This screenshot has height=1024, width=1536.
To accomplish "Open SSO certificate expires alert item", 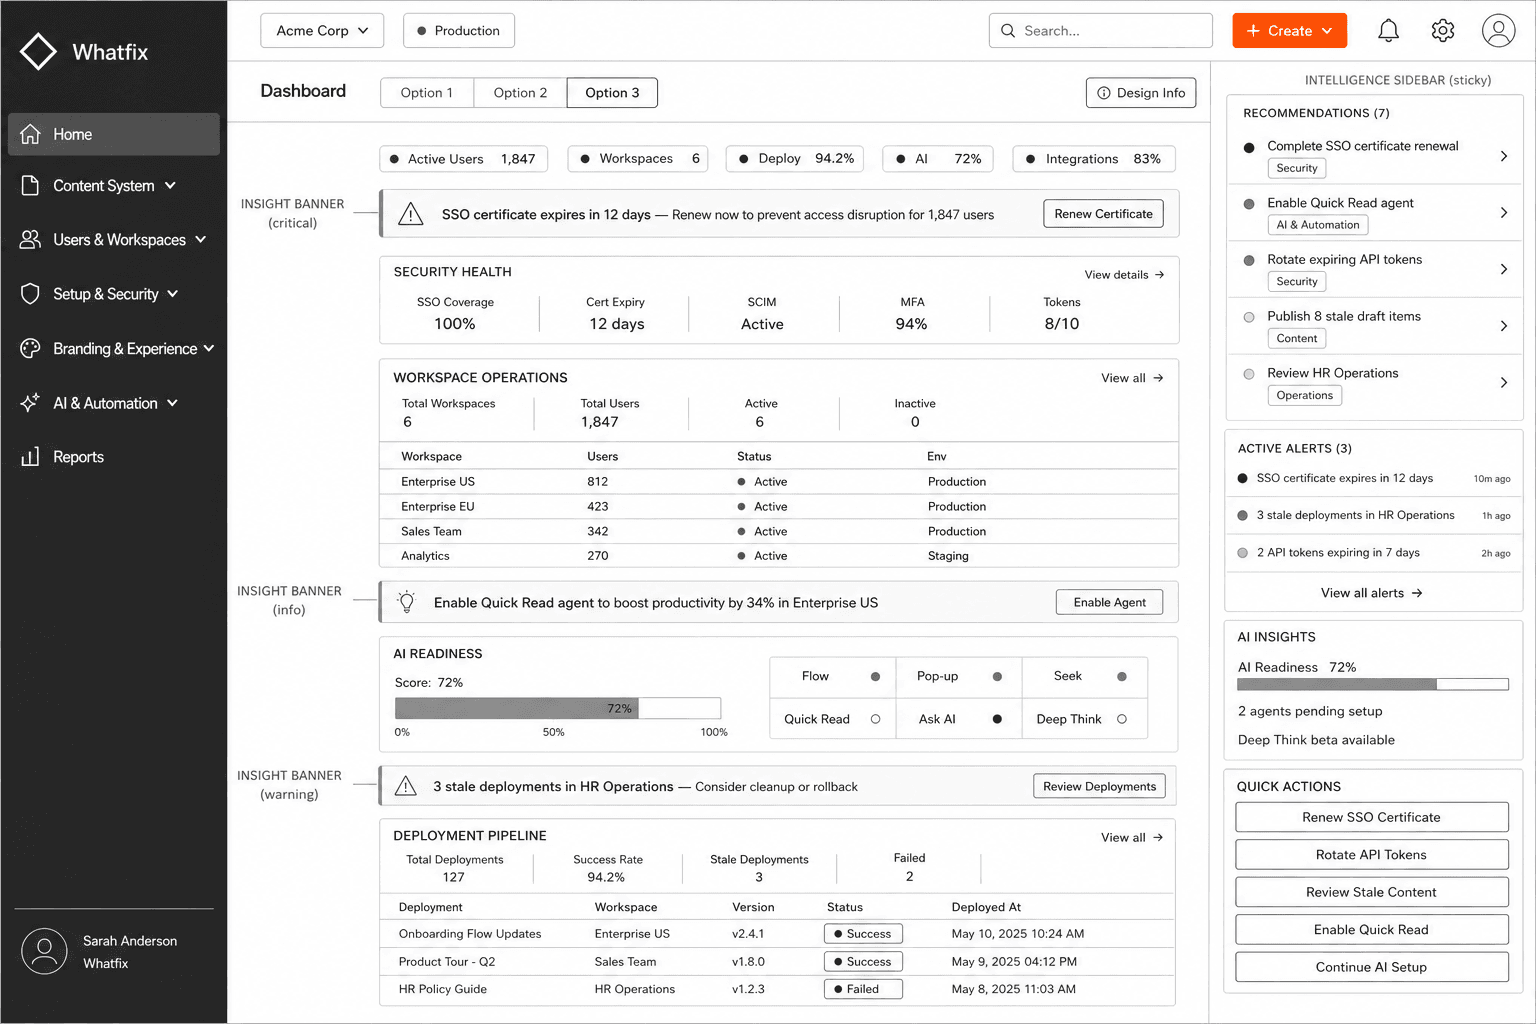I will 1374,478.
